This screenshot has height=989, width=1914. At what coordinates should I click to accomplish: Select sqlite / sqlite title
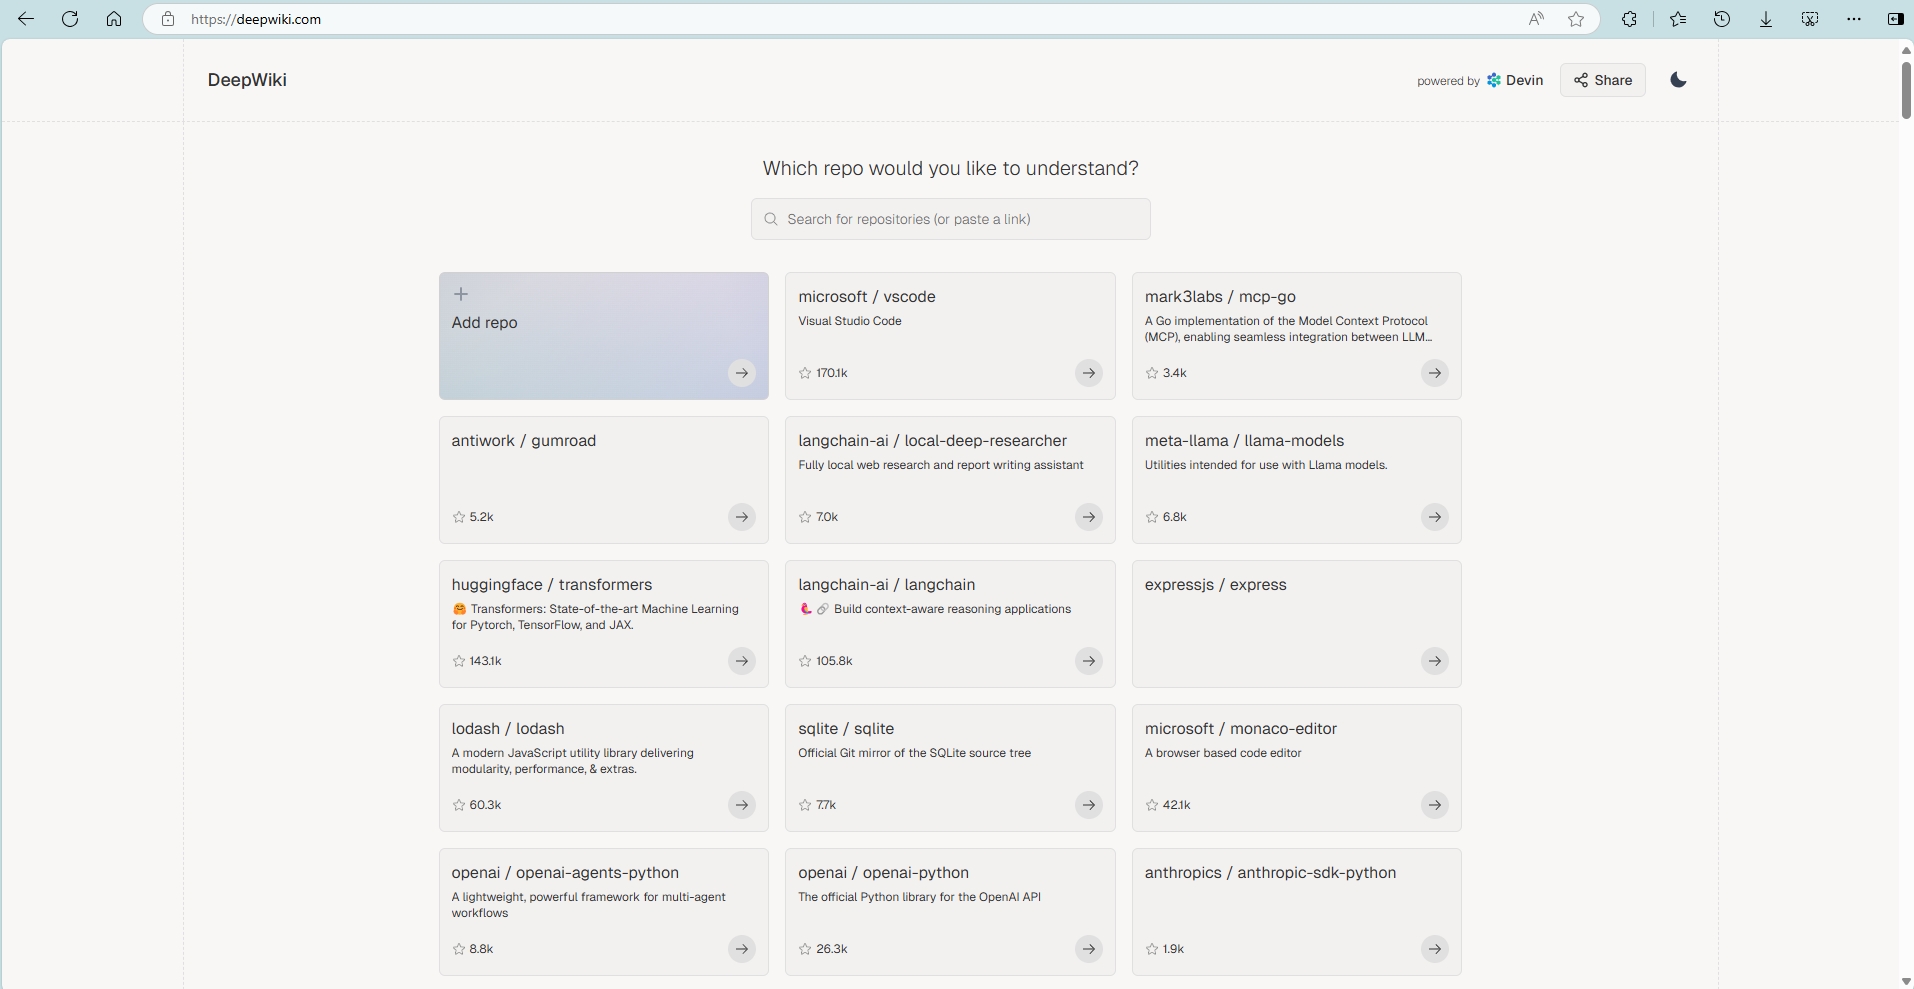[846, 729]
